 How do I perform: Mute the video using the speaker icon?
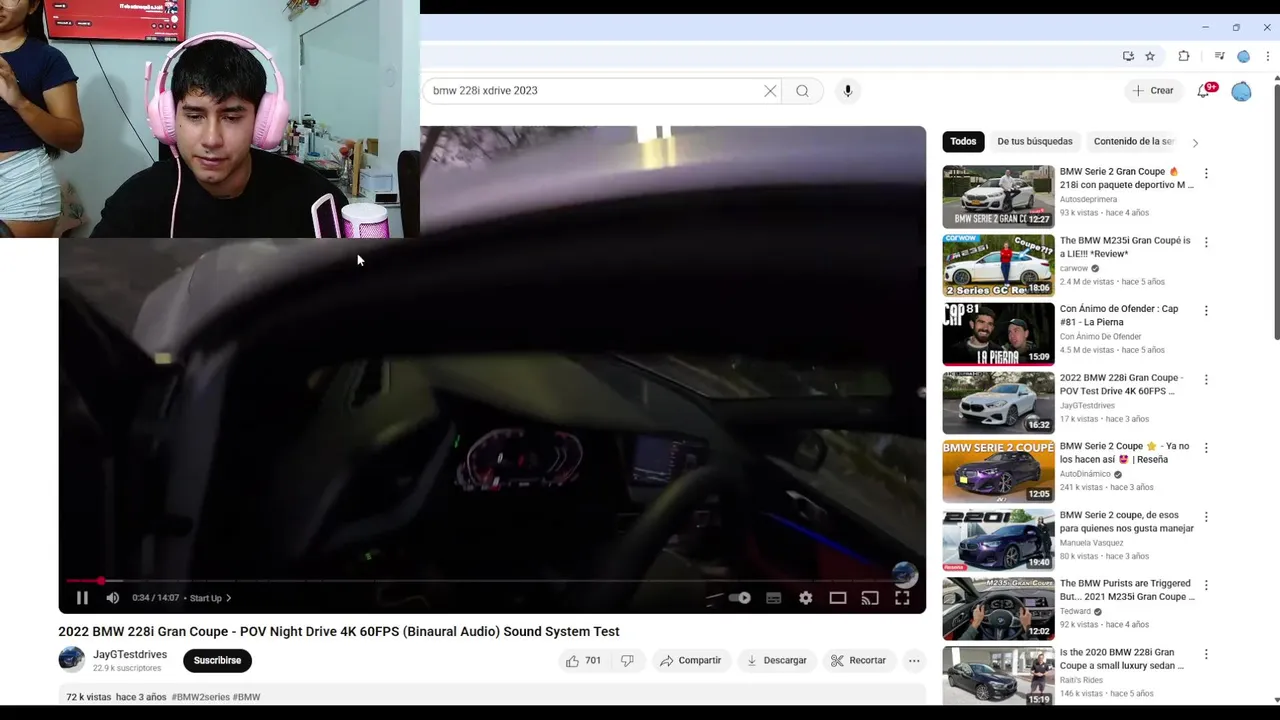tap(113, 598)
